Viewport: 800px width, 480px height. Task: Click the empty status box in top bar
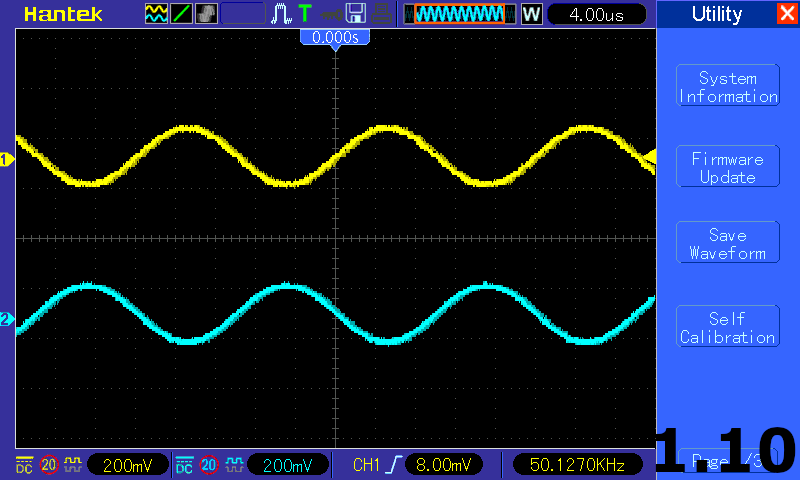point(243,14)
